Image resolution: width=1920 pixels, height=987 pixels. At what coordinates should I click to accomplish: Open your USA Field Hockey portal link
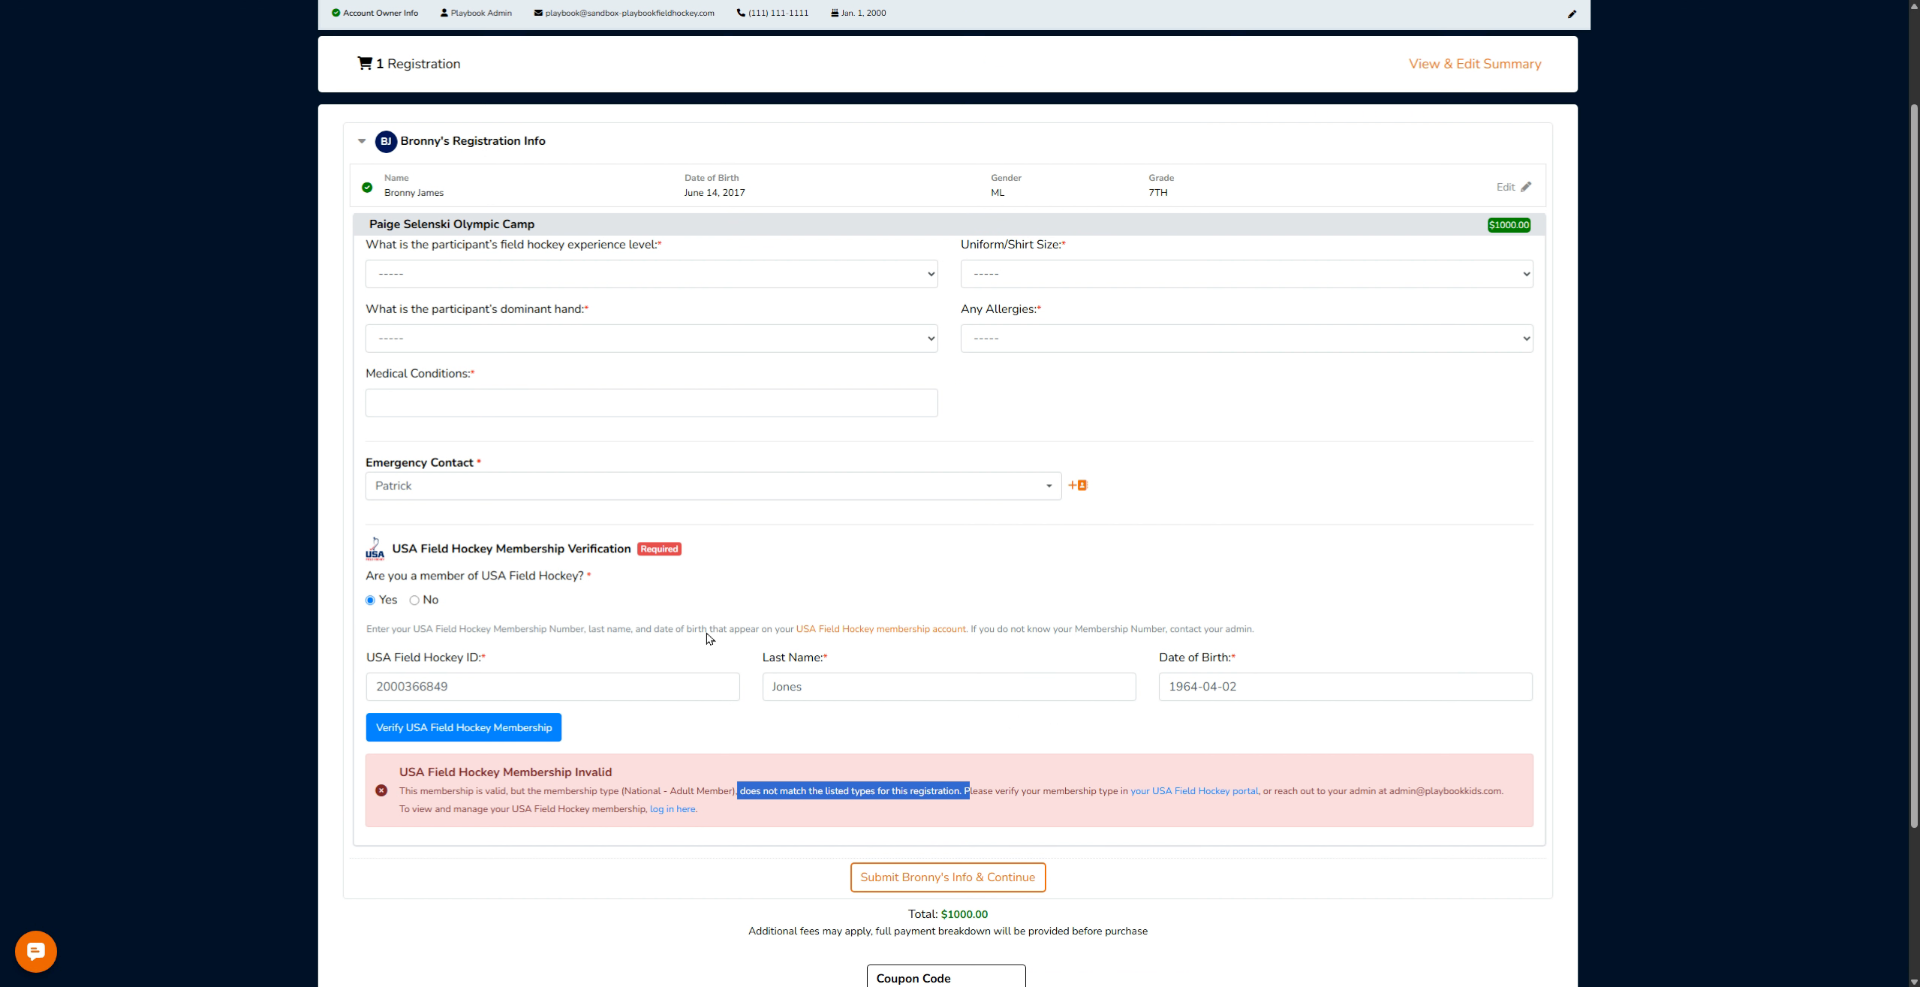point(1194,791)
